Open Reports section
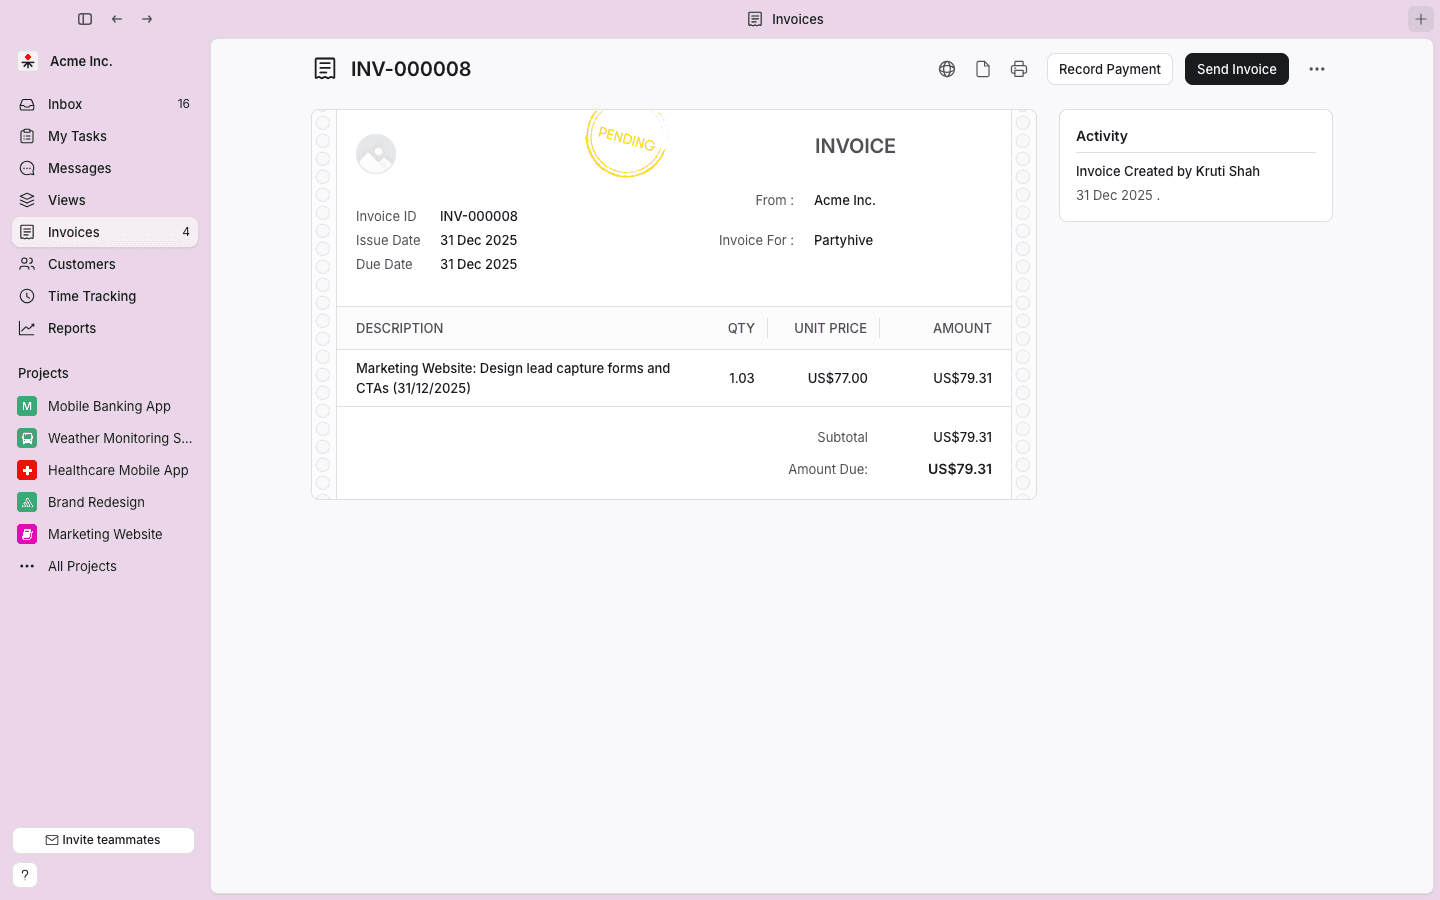Screen dimensions: 1440x900 click(x=105, y=328)
